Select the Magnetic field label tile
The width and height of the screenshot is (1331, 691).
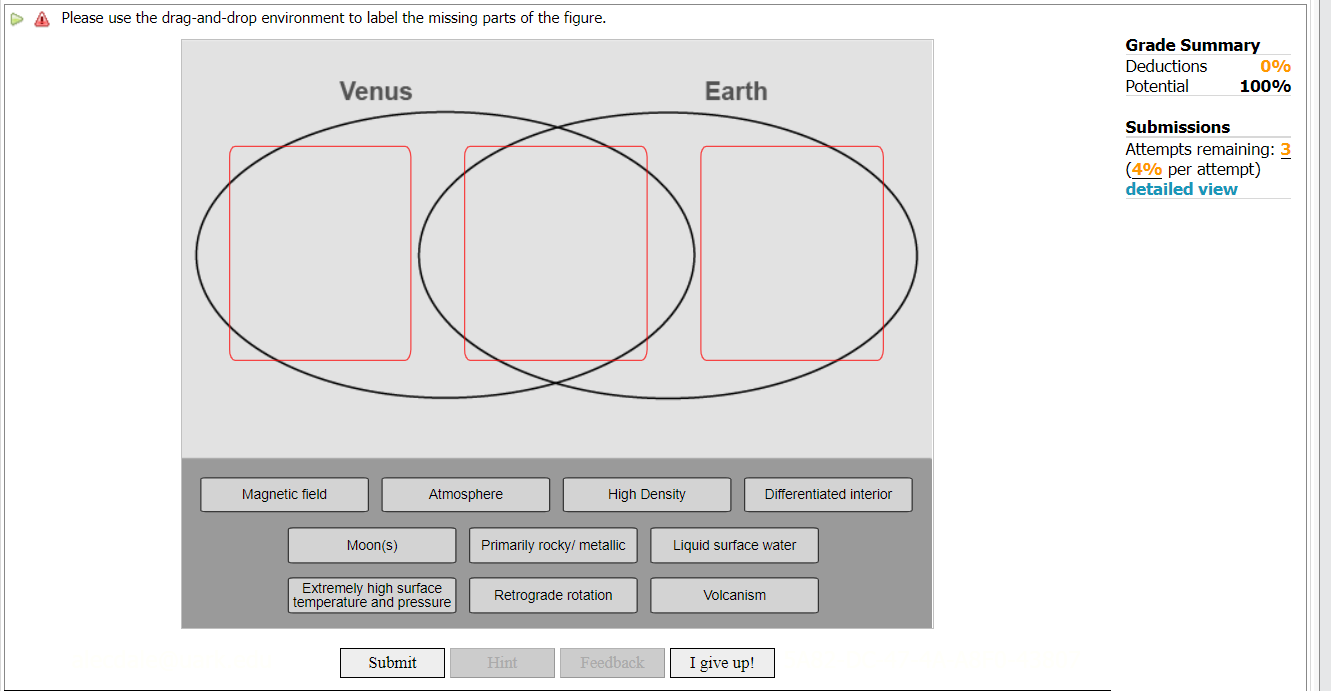coord(284,494)
